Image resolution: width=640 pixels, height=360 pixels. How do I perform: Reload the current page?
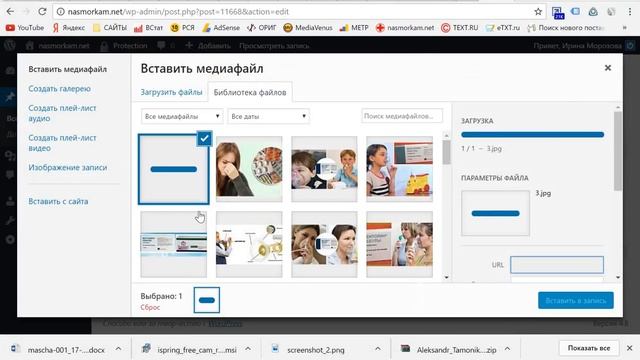[x=42, y=11]
